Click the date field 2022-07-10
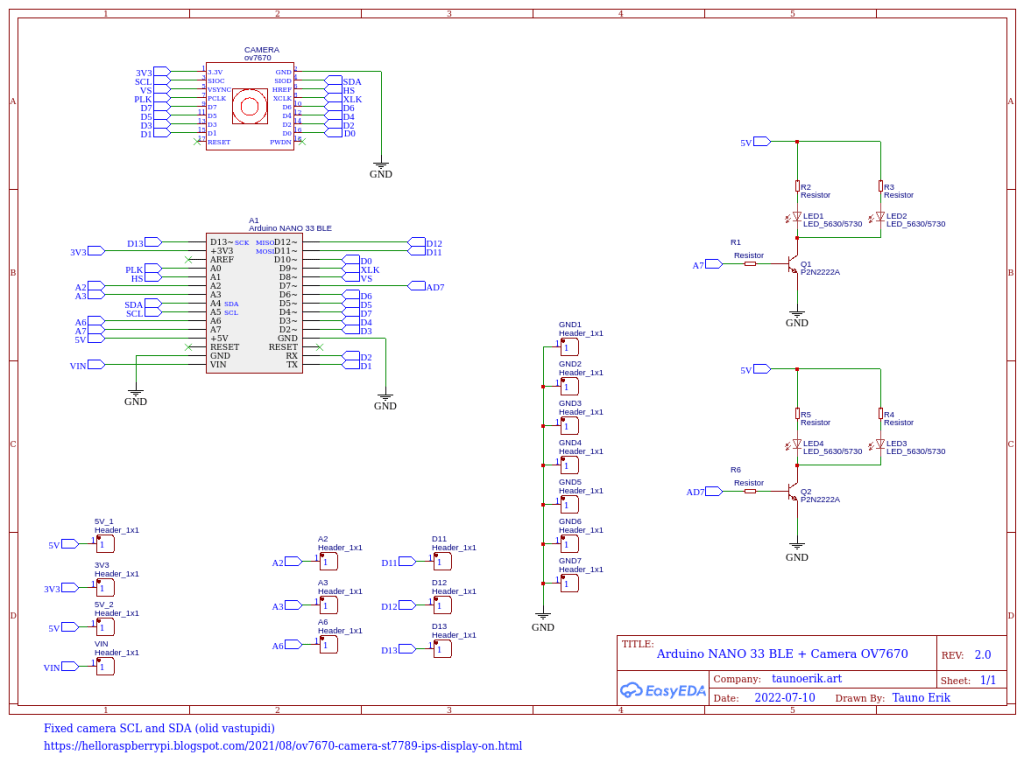Viewport: 1024px width, 762px height. click(x=785, y=698)
